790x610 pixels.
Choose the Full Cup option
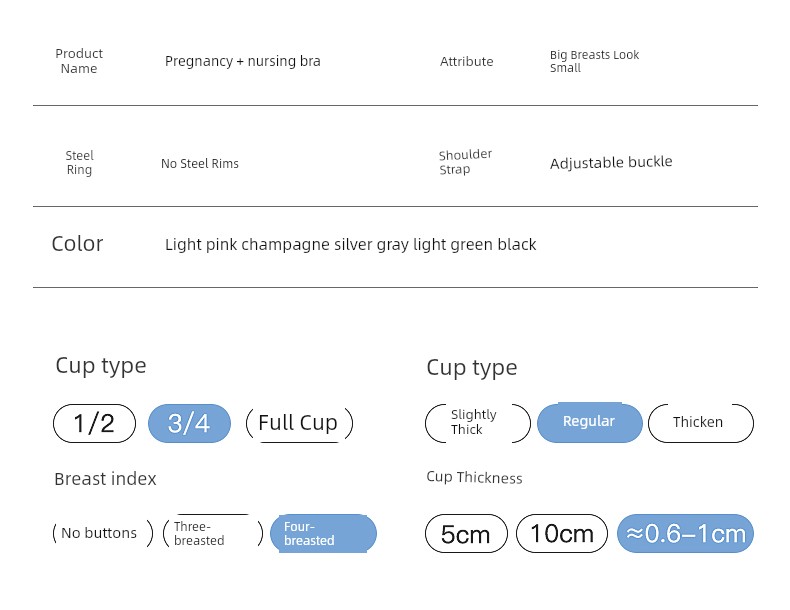pos(299,423)
